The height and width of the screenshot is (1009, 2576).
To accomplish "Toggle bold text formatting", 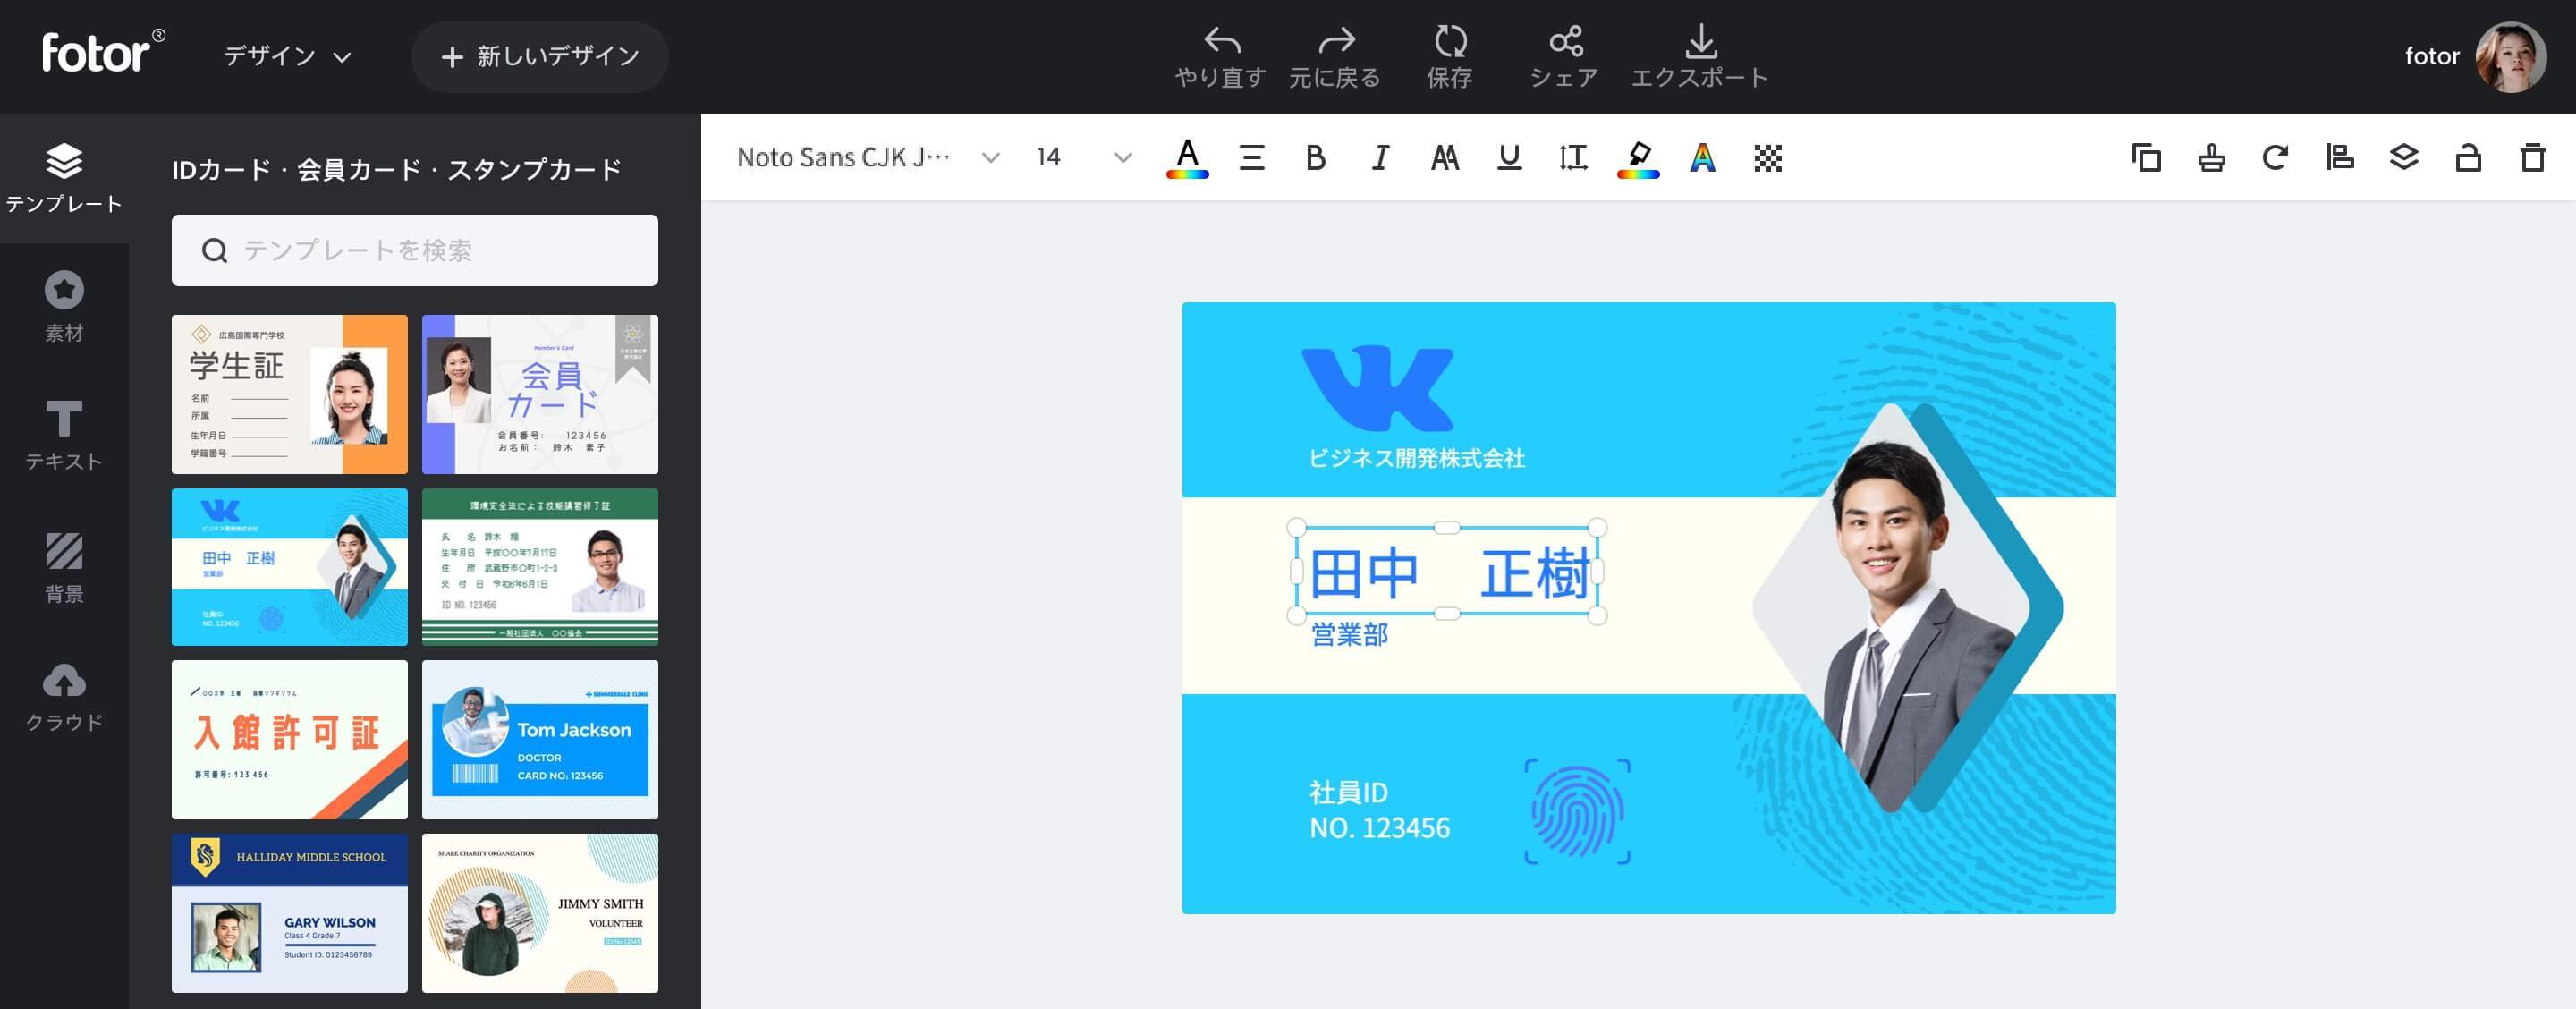I will [x=1315, y=158].
